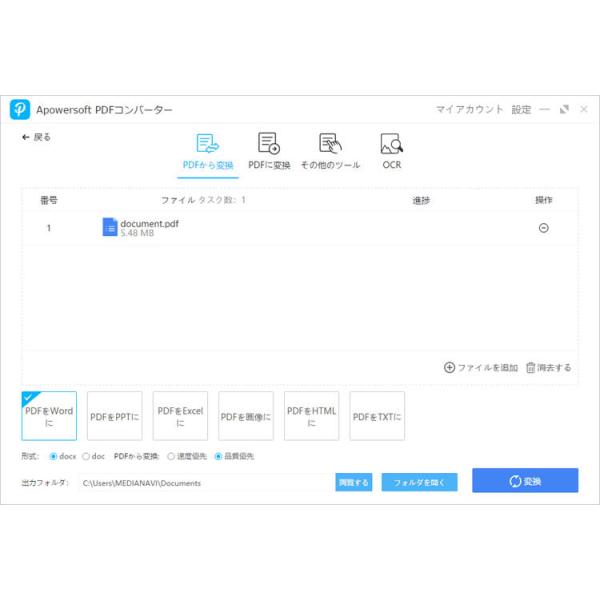600x600 pixels.
Task: Remove document.pdf with the minus icon
Action: 543,228
